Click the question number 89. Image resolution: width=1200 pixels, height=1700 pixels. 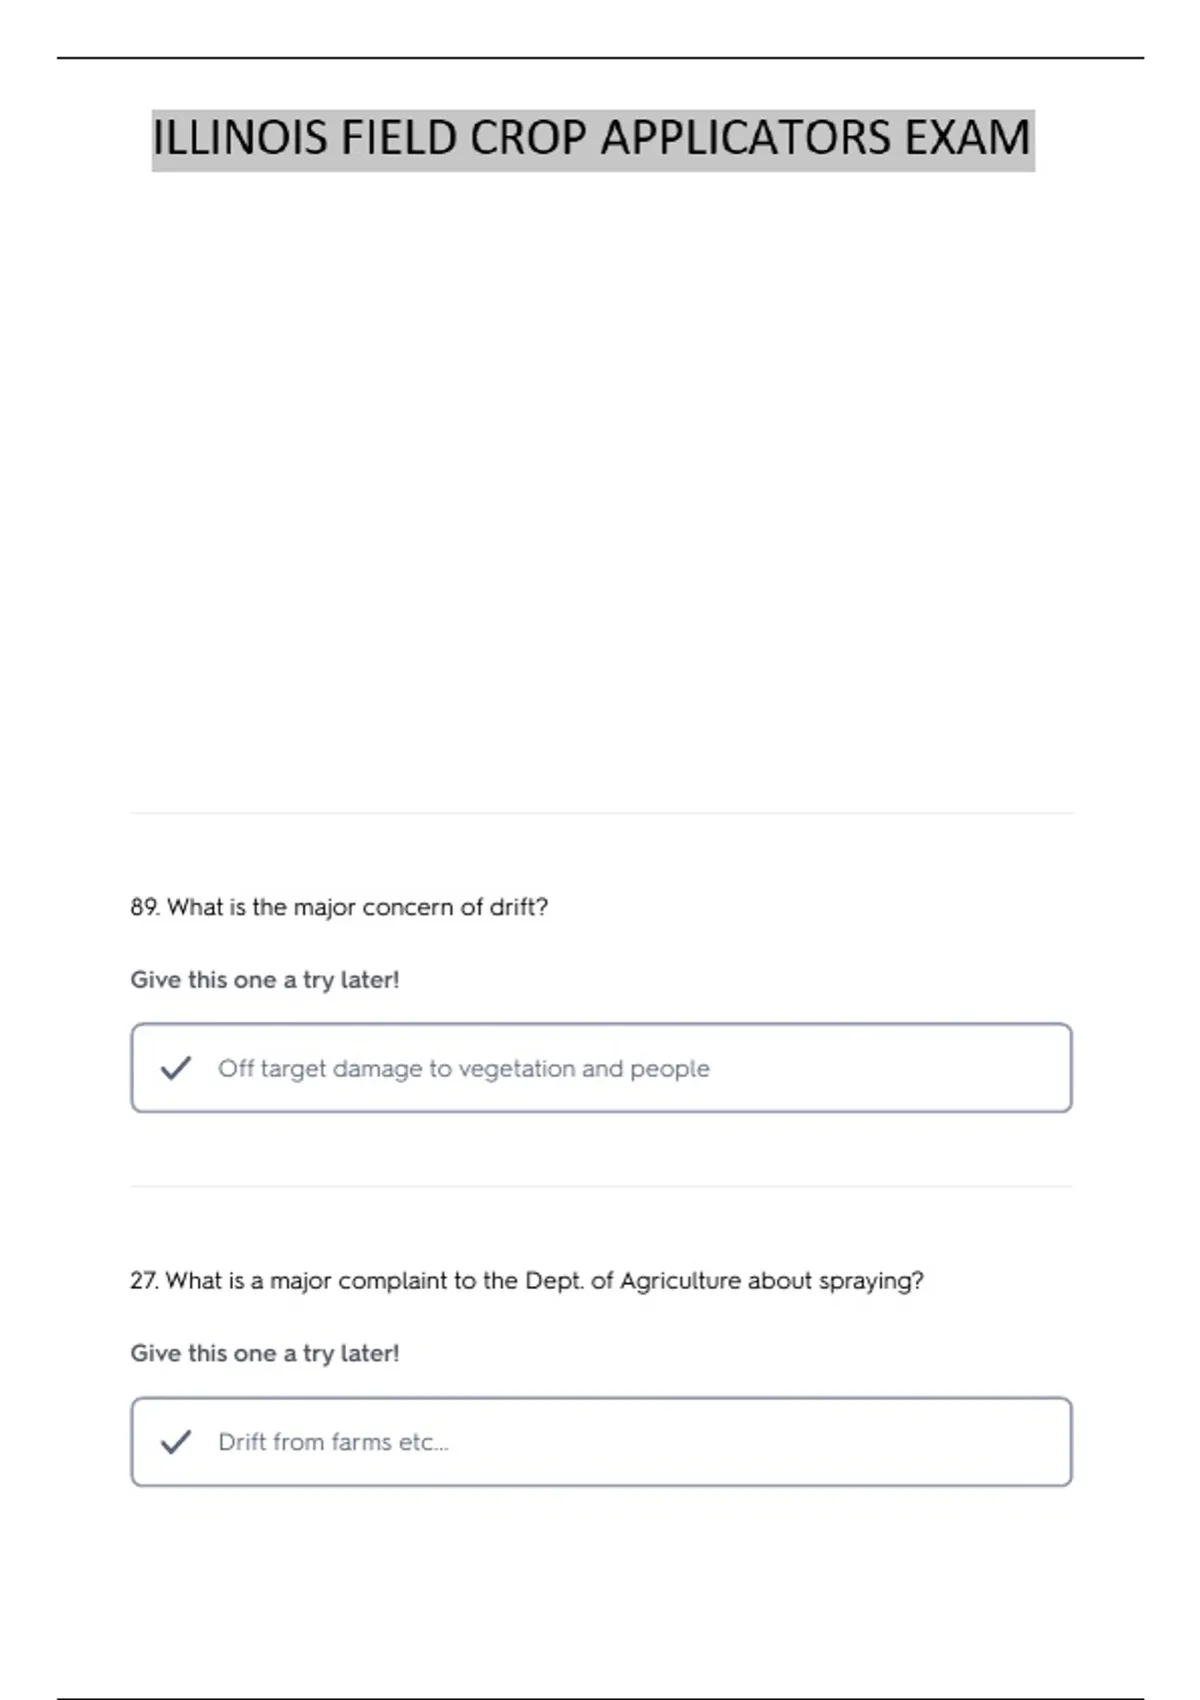[144, 907]
